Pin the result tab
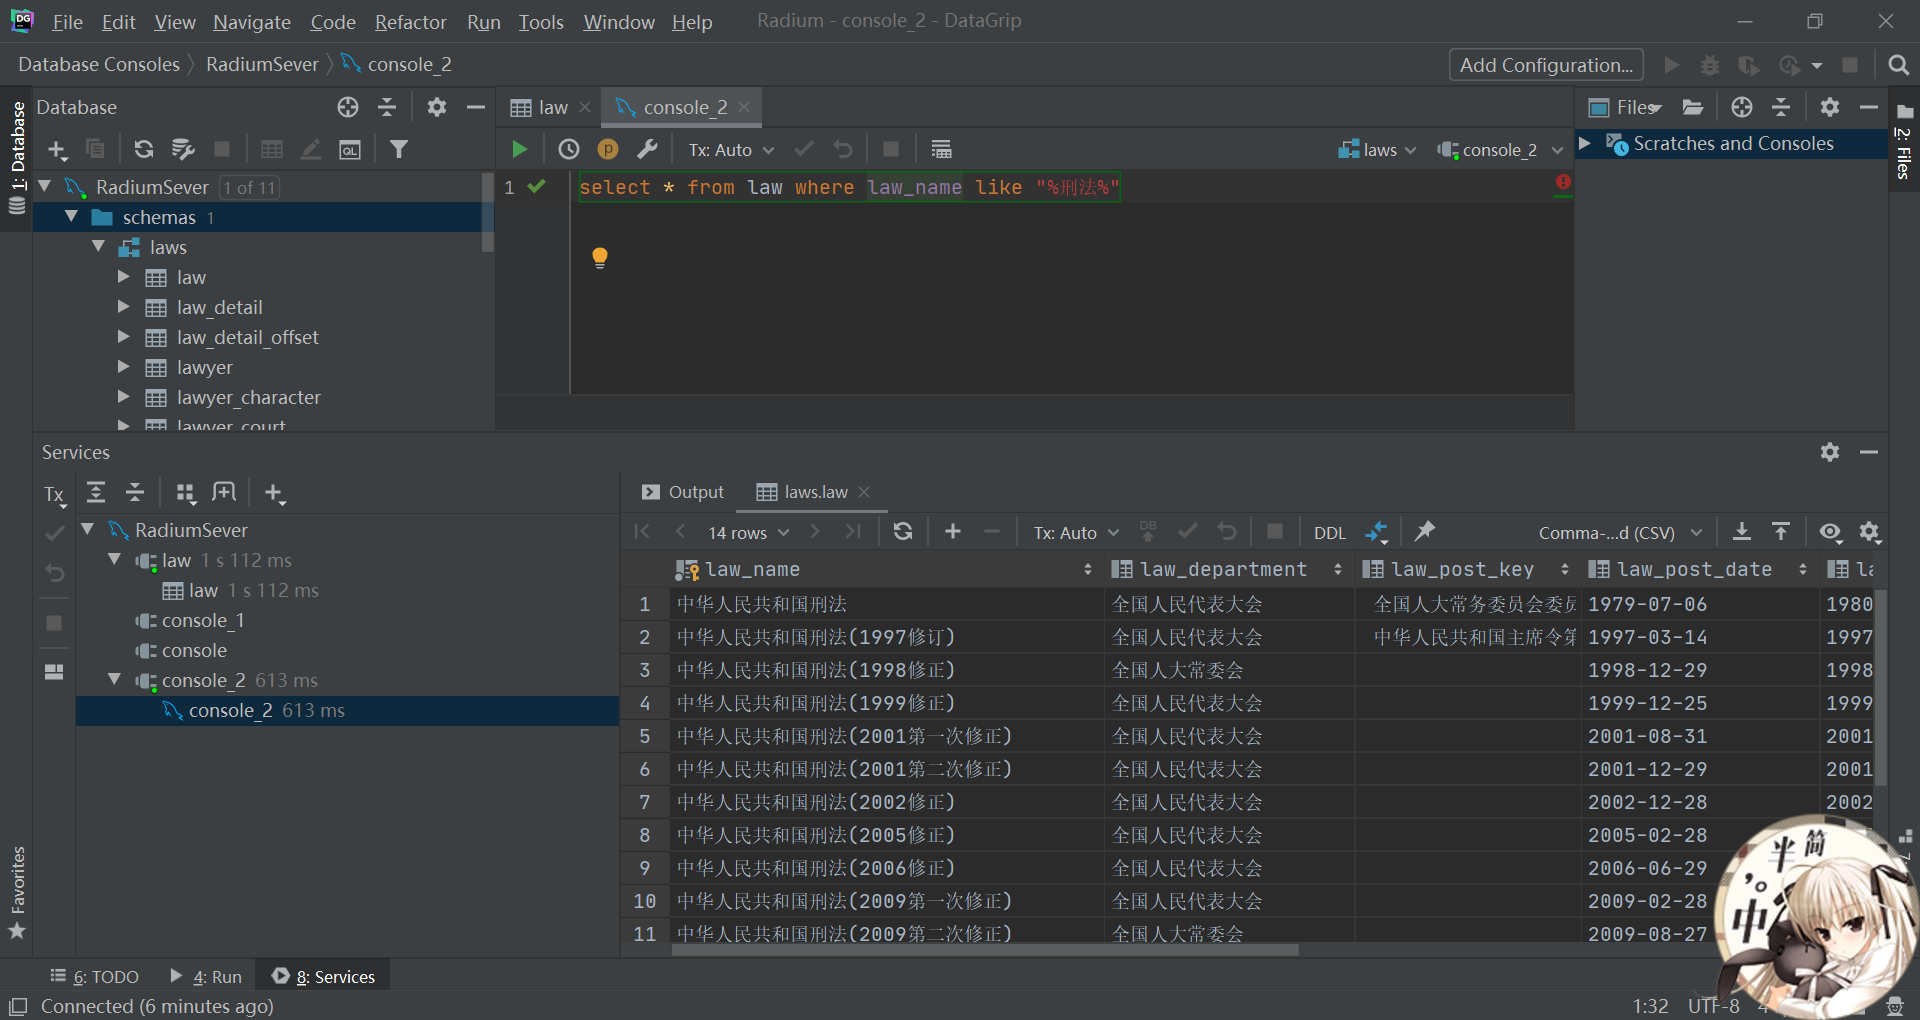Image resolution: width=1920 pixels, height=1020 pixels. (x=1425, y=532)
